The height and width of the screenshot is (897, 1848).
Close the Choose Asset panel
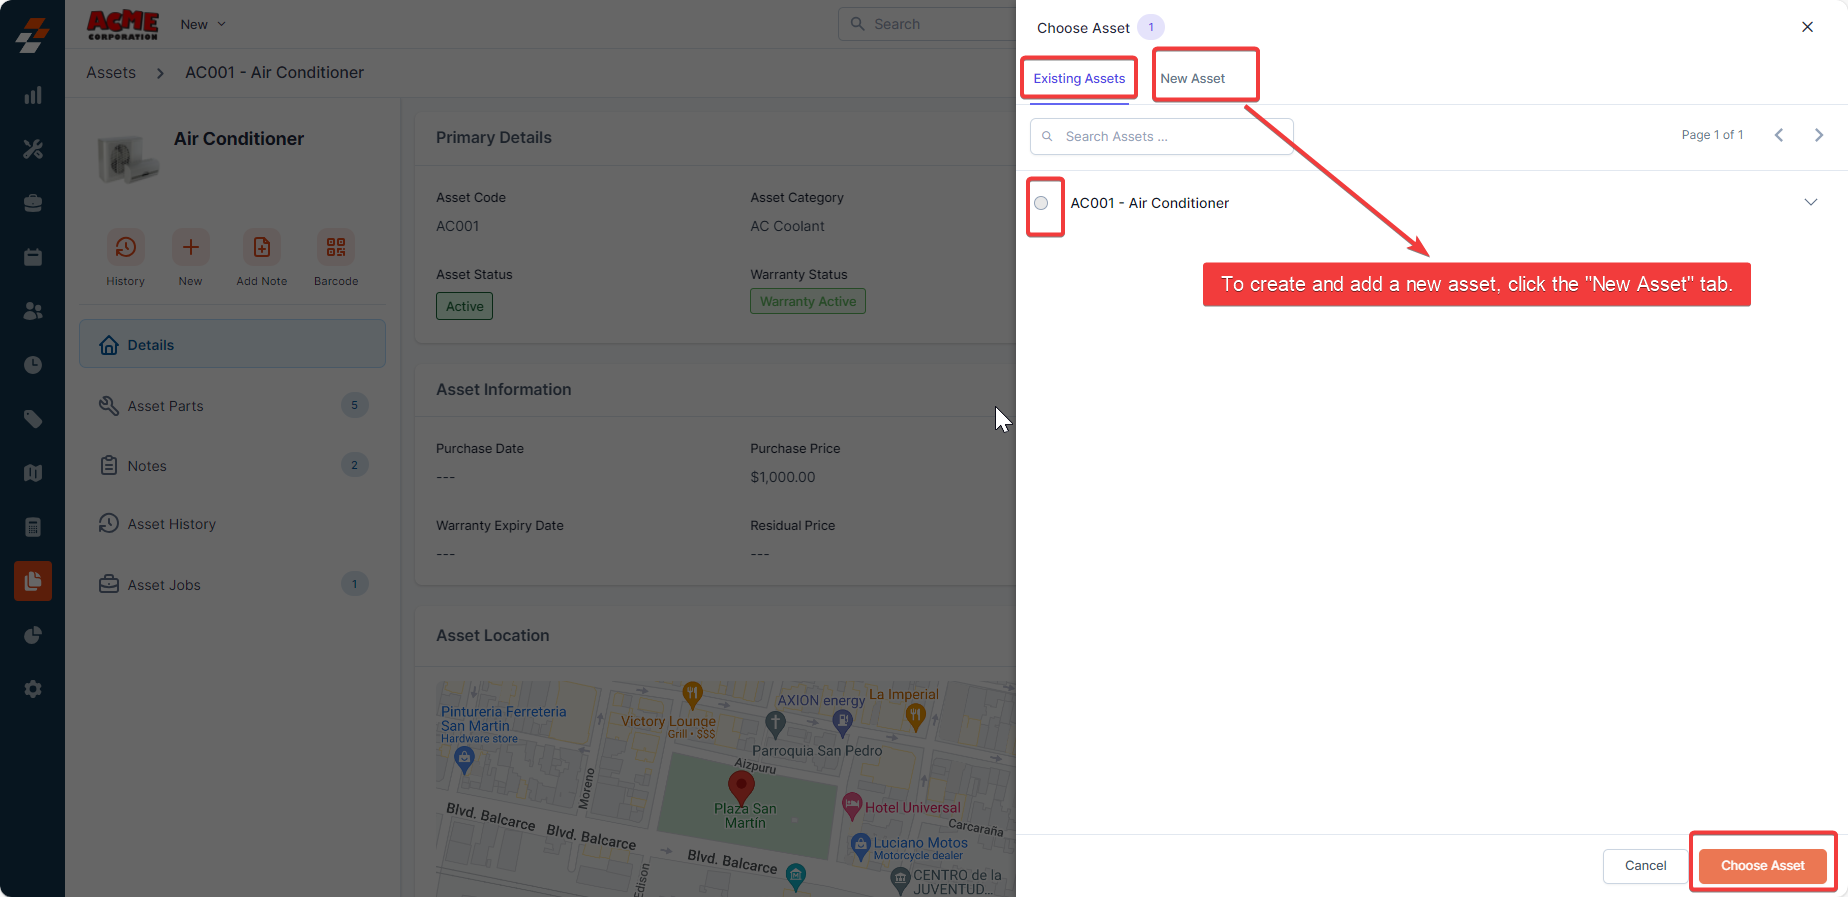1807,27
